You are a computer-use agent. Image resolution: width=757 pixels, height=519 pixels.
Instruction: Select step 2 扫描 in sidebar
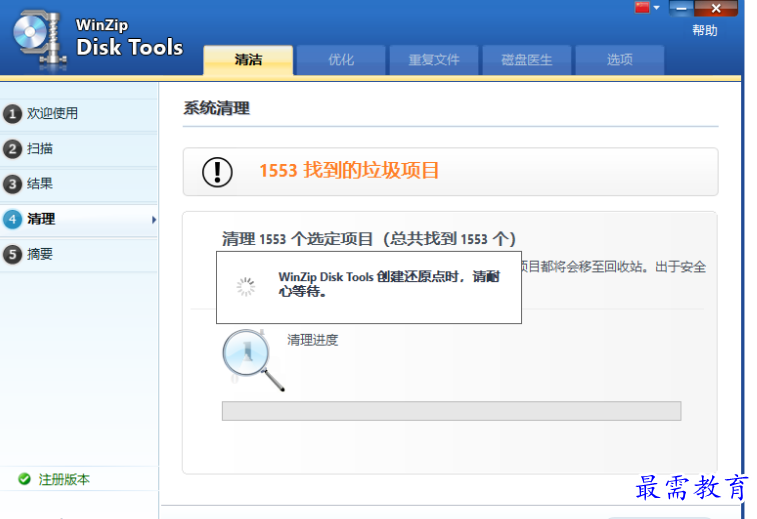click(79, 149)
